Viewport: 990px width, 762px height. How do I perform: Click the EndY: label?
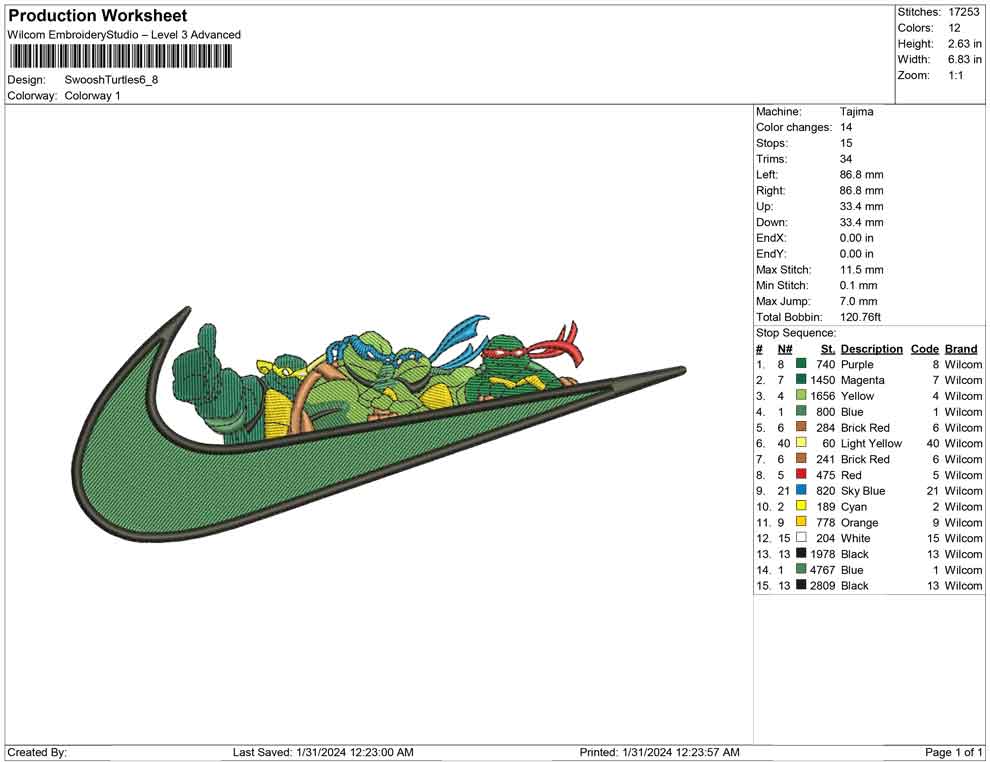pos(771,254)
